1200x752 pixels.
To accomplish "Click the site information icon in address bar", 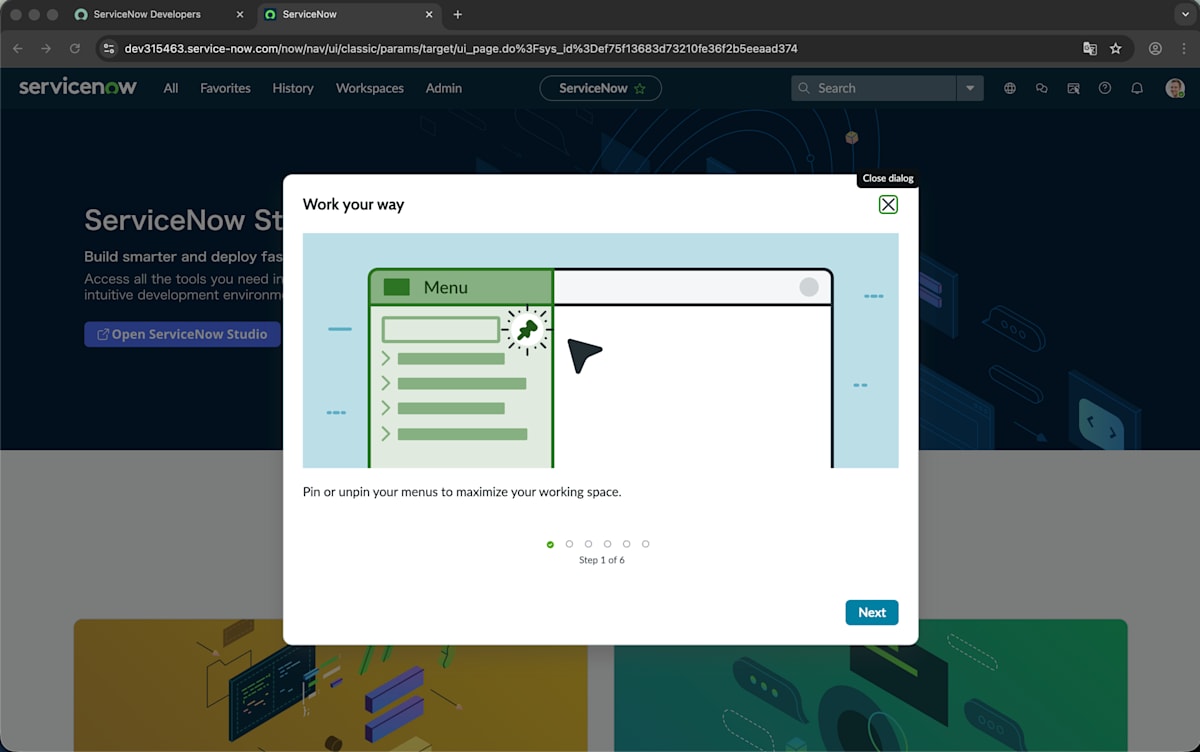I will coord(109,48).
